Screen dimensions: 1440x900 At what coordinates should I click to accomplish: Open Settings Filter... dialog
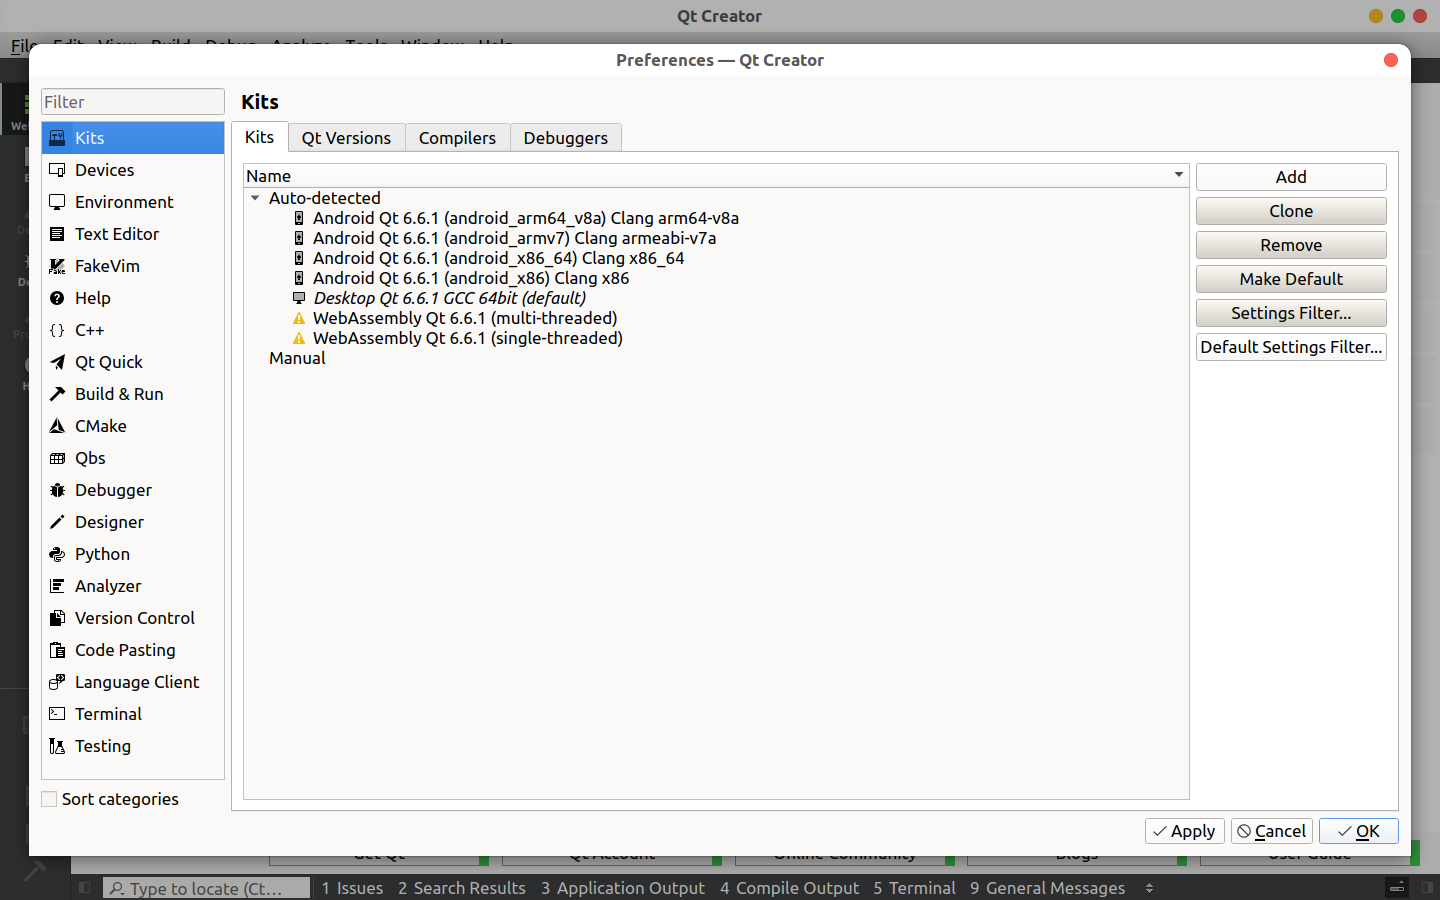coord(1291,313)
